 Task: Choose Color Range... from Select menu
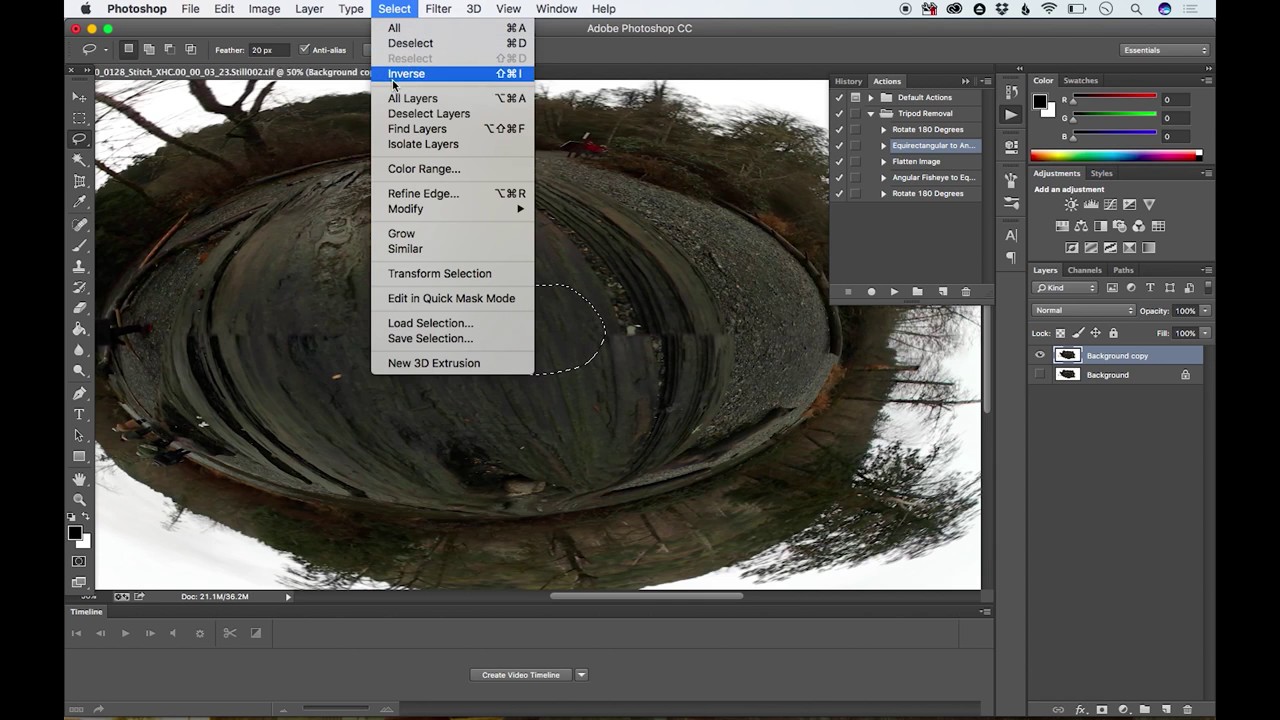point(453,168)
